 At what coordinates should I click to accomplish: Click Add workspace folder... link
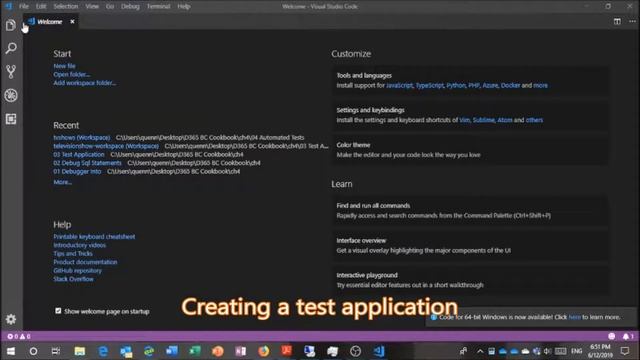pyautogui.click(x=84, y=83)
